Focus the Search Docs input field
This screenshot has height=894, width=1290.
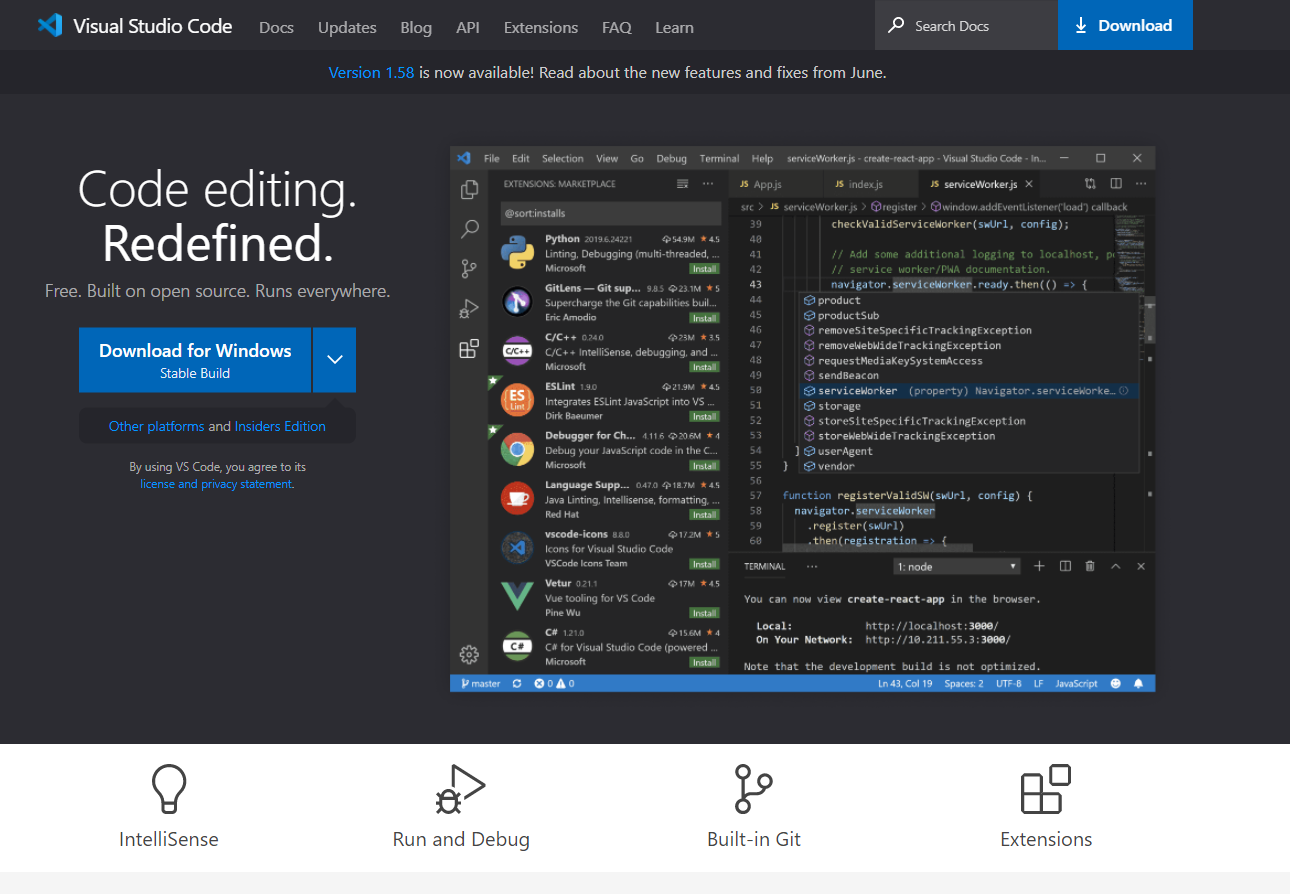coord(966,25)
